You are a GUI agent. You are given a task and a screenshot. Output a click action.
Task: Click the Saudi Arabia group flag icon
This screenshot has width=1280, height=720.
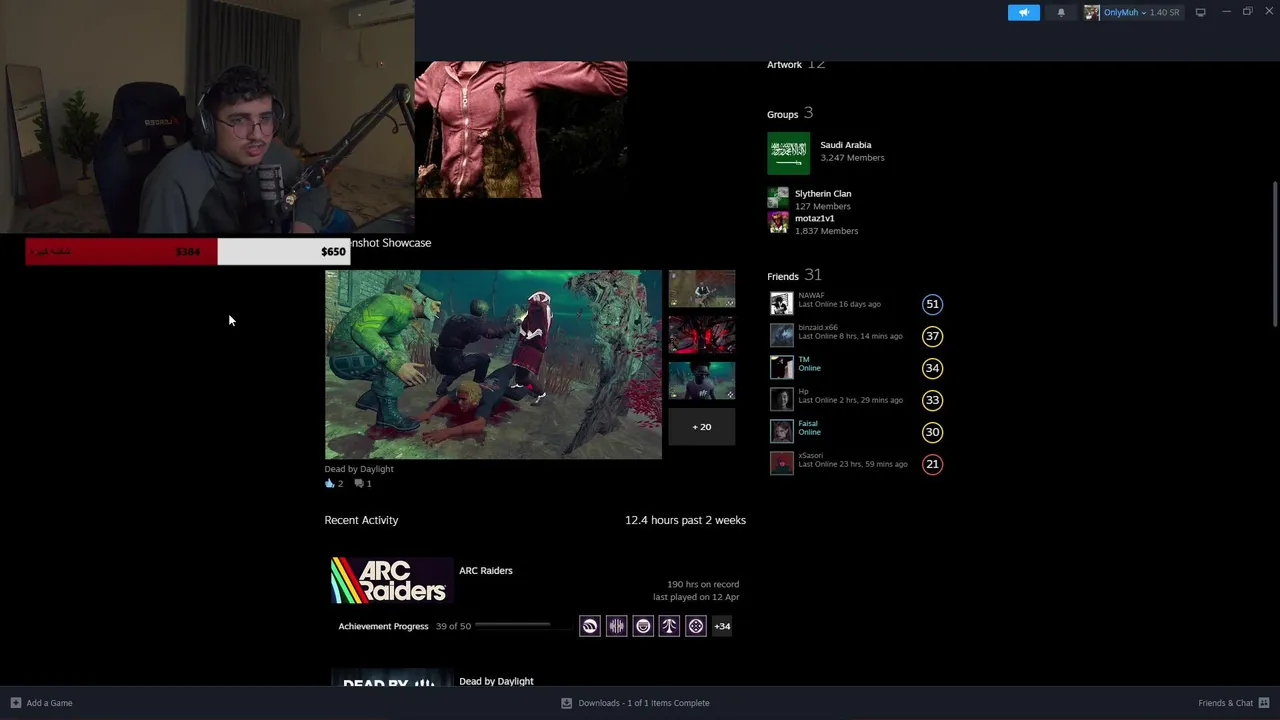click(788, 154)
